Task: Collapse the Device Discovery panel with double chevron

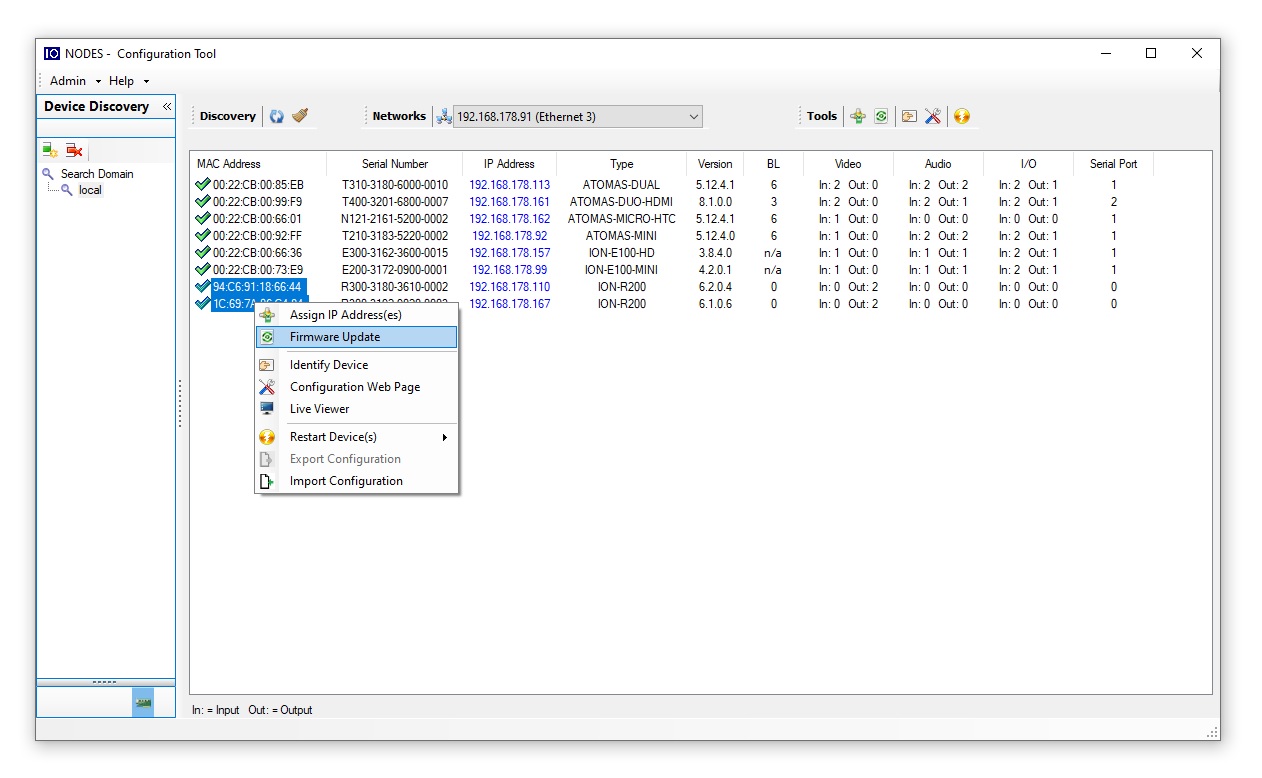Action: coord(166,107)
